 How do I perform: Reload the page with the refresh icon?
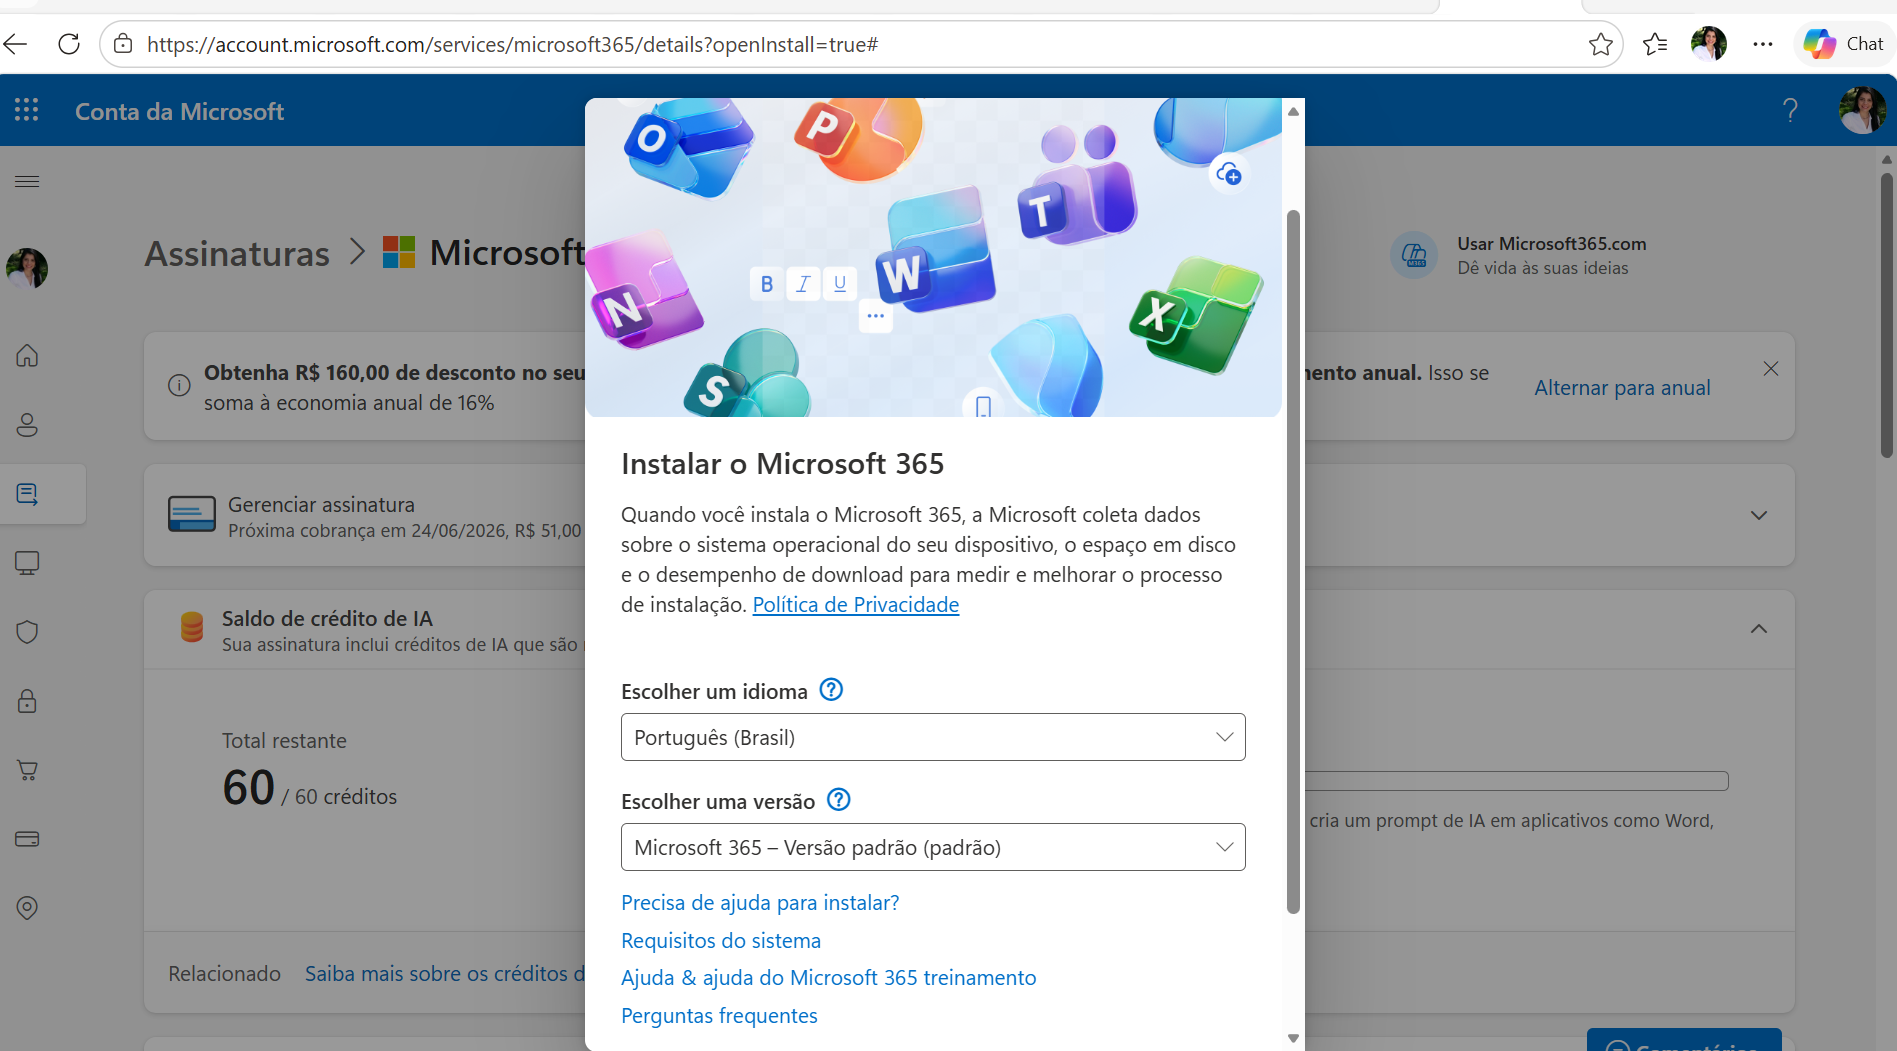69,44
